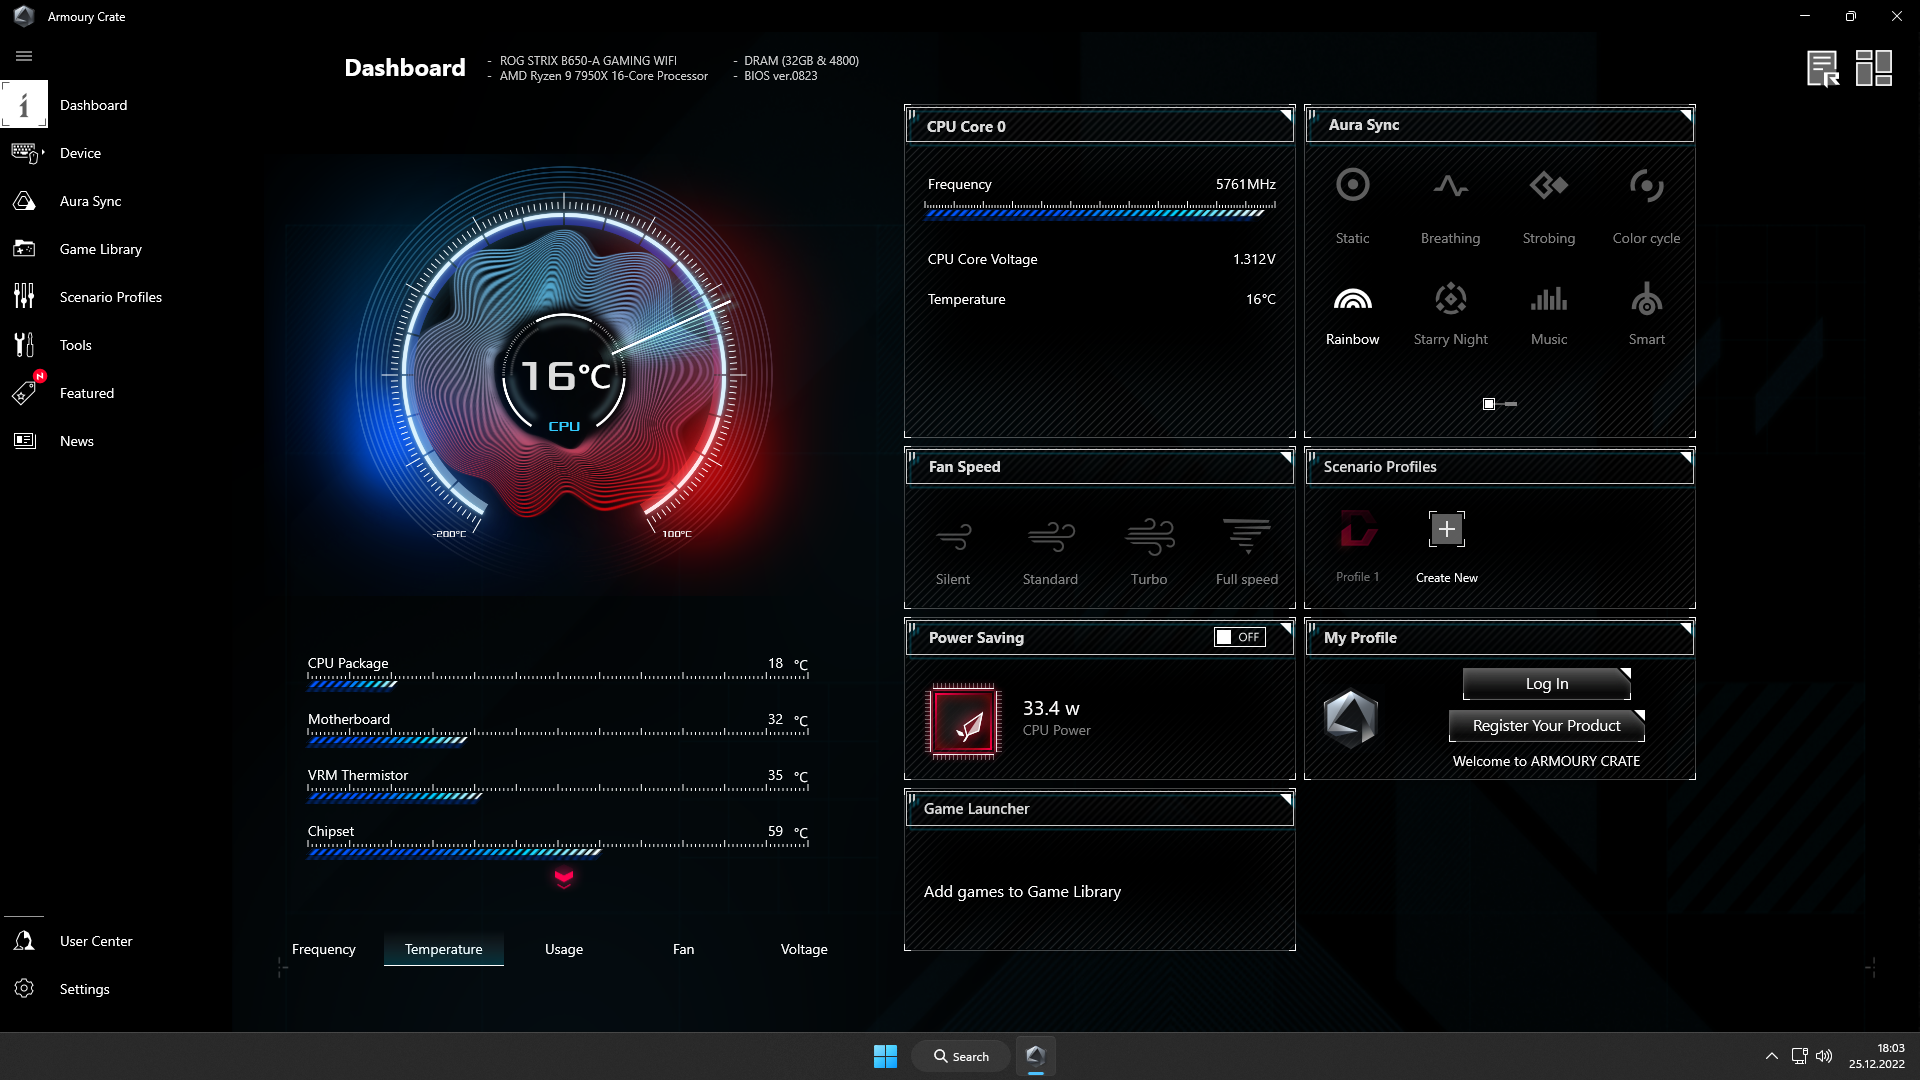
Task: Apply the Rainbow Aura Sync effect
Action: coord(1351,312)
